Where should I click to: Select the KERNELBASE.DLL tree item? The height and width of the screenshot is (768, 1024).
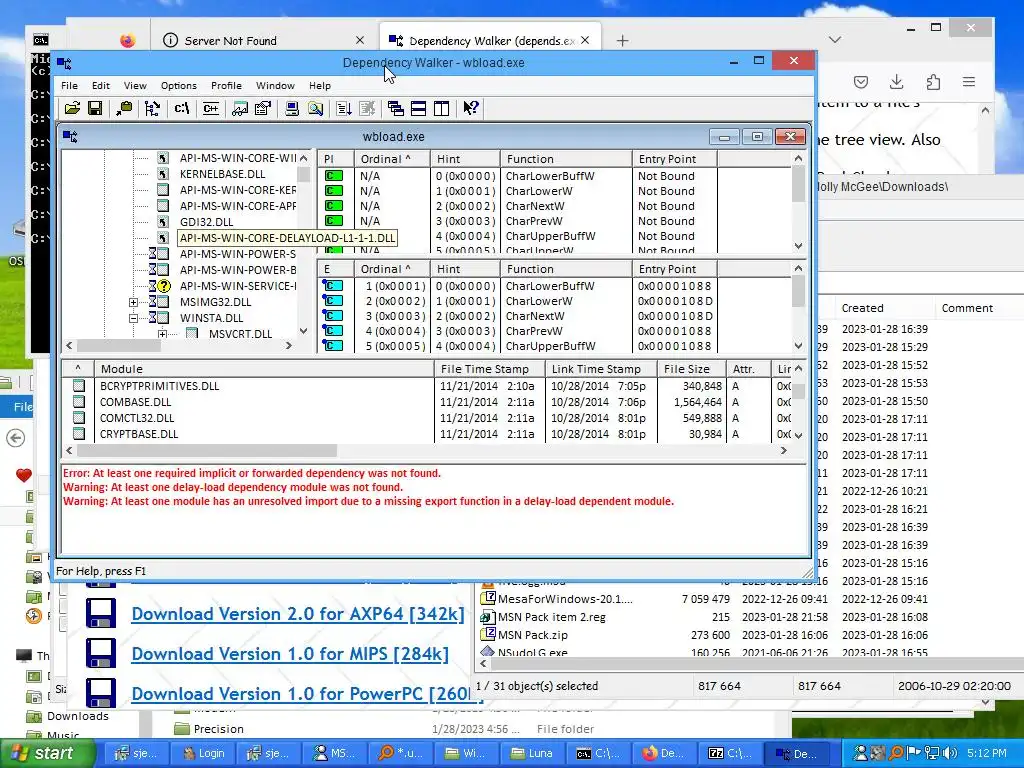[222, 174]
